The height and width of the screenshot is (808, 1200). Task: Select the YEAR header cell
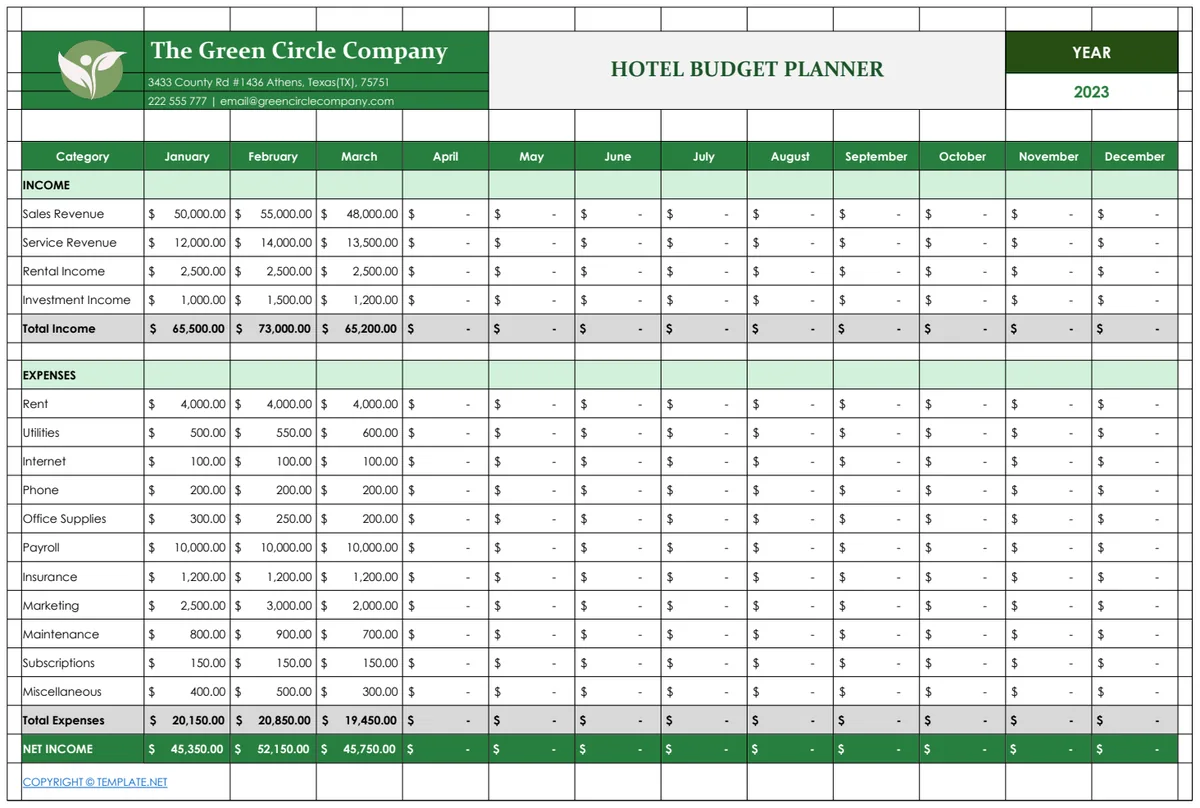pos(1091,53)
